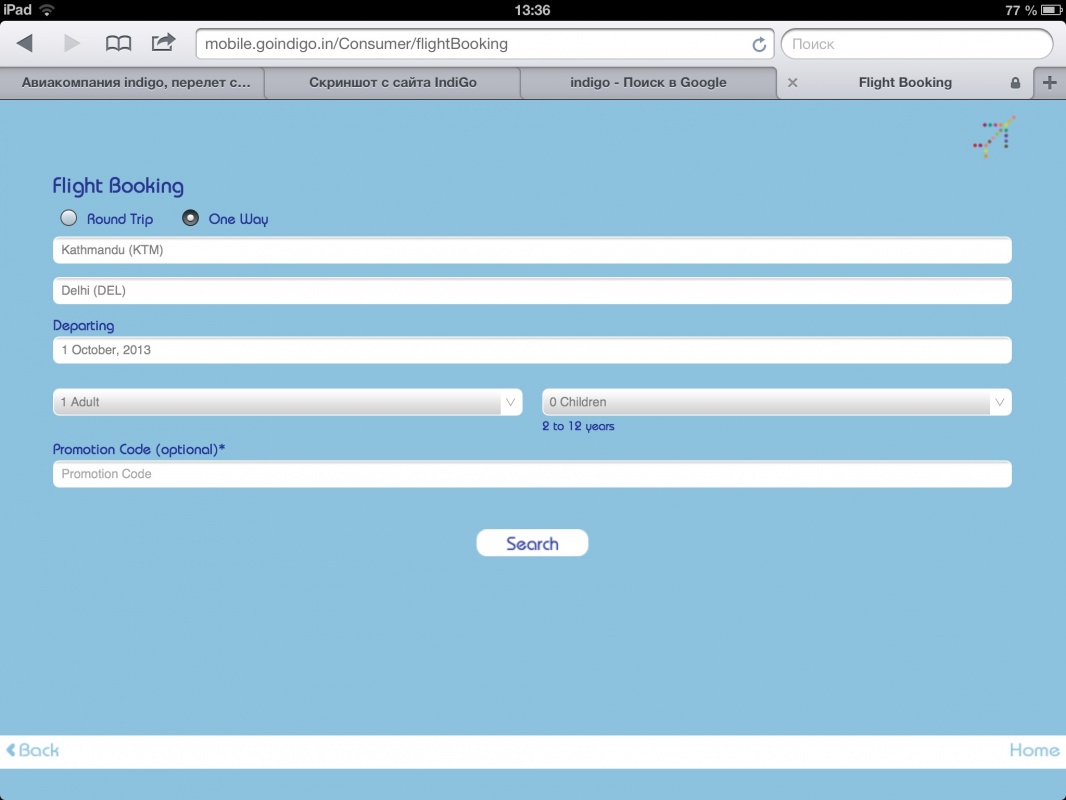Open the bookmarks book icon
Screen dimensions: 1066x800
(x=118, y=43)
